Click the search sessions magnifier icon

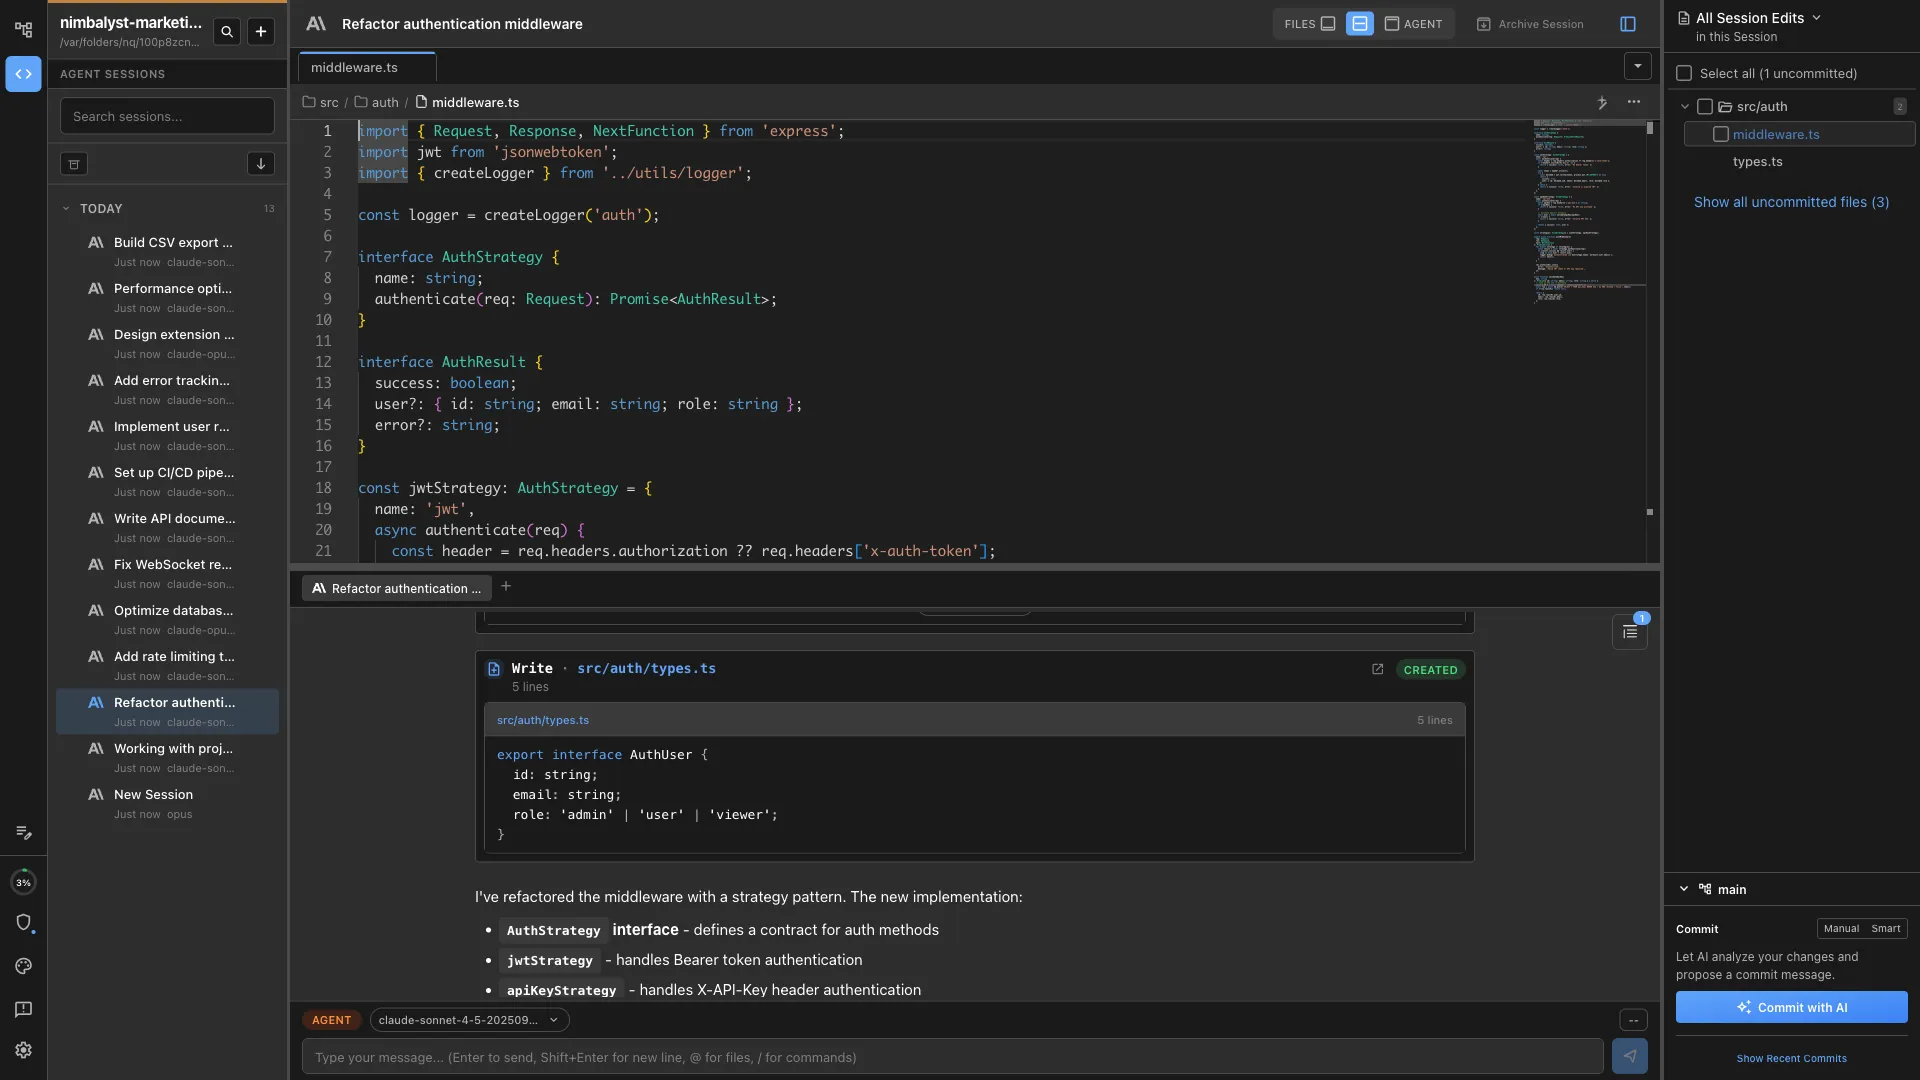click(227, 32)
